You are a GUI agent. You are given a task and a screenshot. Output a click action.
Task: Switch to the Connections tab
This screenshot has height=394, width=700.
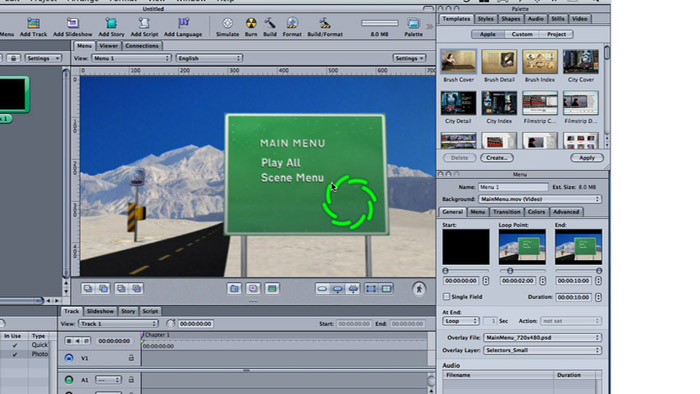142,46
